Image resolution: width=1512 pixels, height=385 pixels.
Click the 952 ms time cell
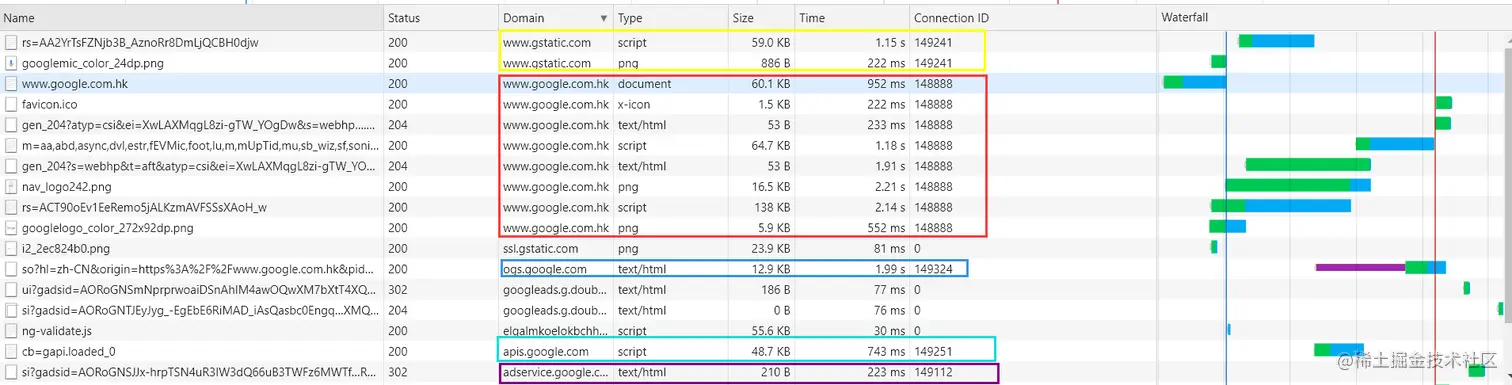click(887, 84)
